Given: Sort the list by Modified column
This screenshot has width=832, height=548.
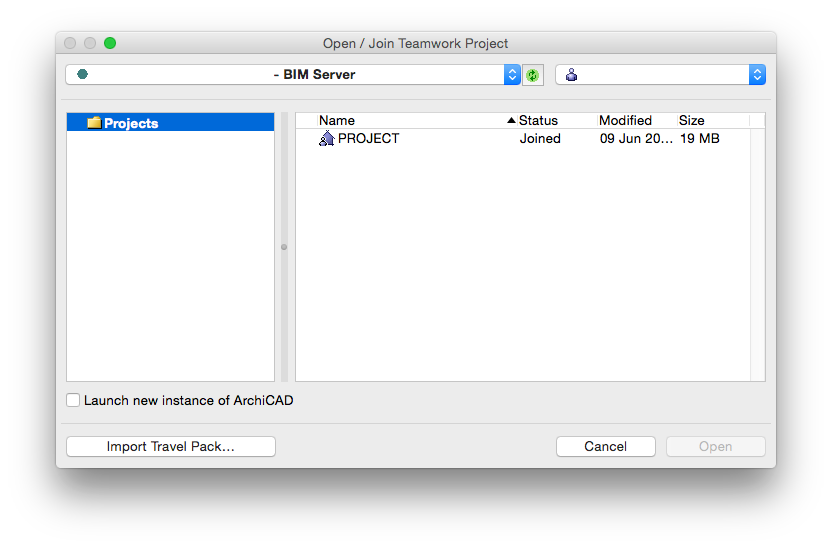Looking at the screenshot, I should [638, 120].
